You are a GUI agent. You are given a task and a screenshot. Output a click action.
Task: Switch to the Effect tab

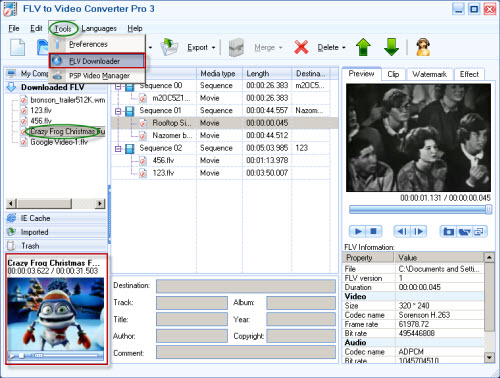point(469,74)
